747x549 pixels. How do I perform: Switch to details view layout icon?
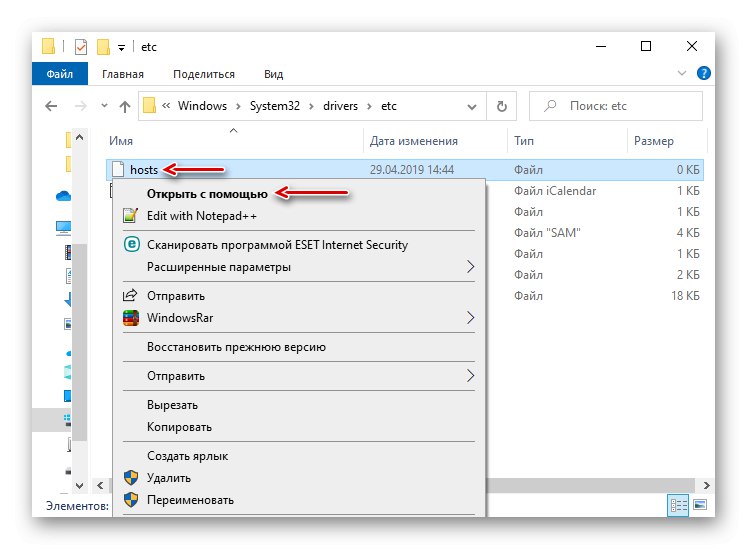click(x=678, y=505)
